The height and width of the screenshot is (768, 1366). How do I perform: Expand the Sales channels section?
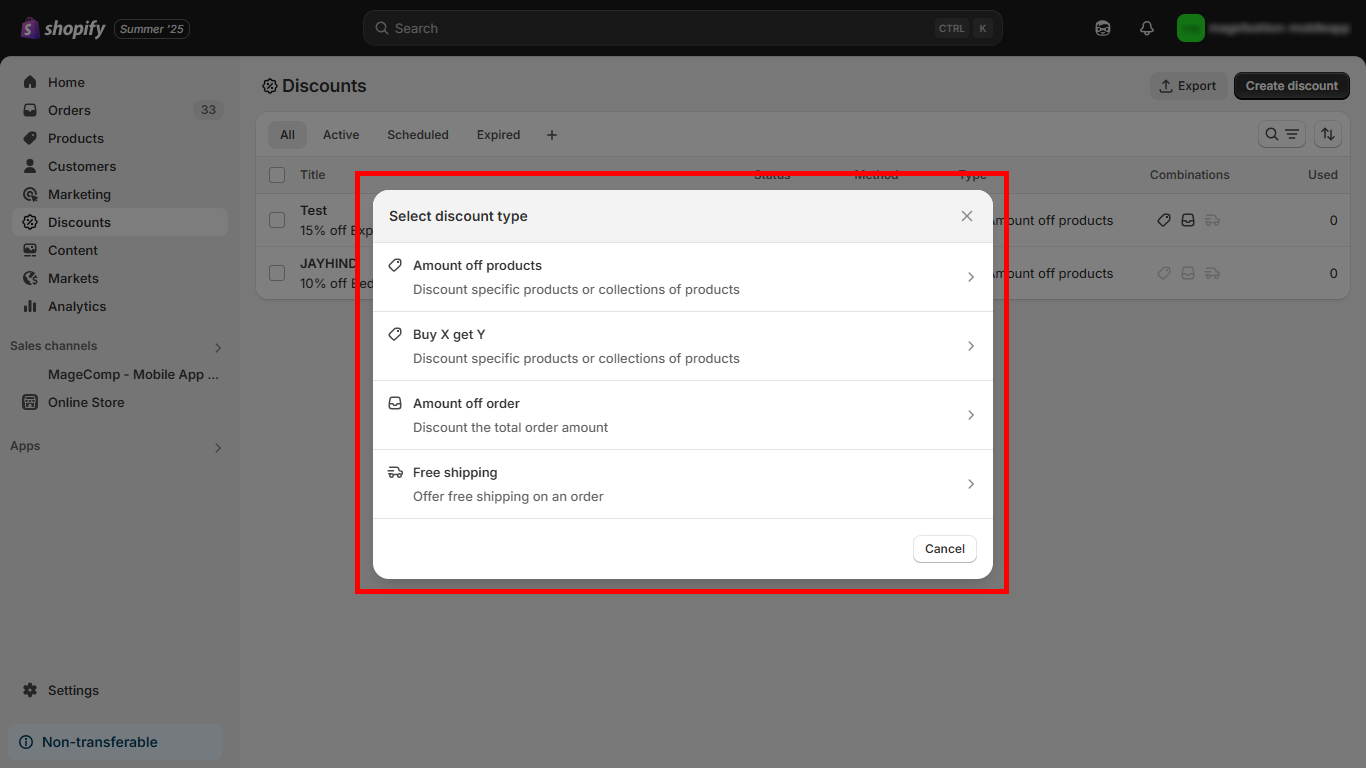click(218, 347)
